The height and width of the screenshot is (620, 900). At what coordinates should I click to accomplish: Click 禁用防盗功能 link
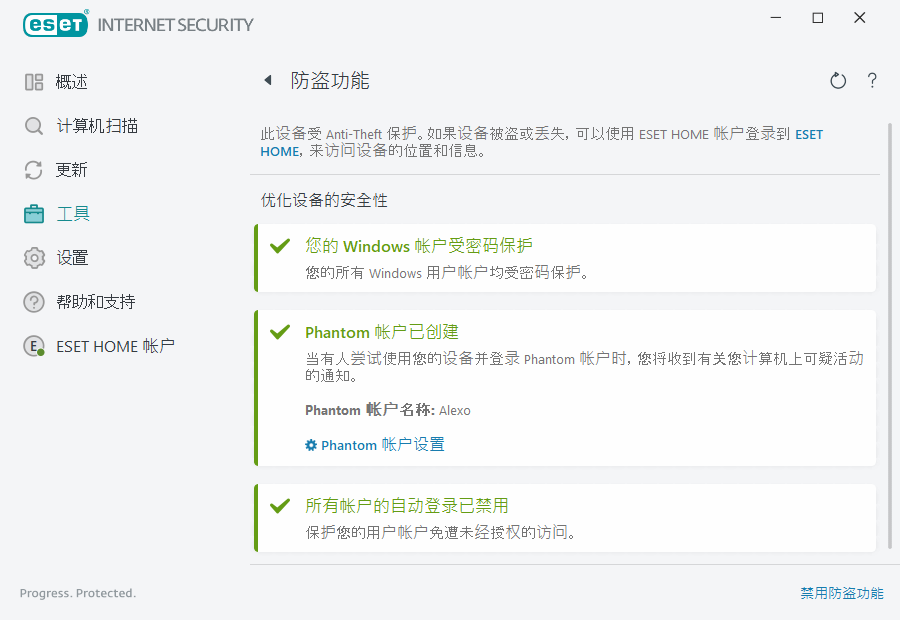[841, 593]
